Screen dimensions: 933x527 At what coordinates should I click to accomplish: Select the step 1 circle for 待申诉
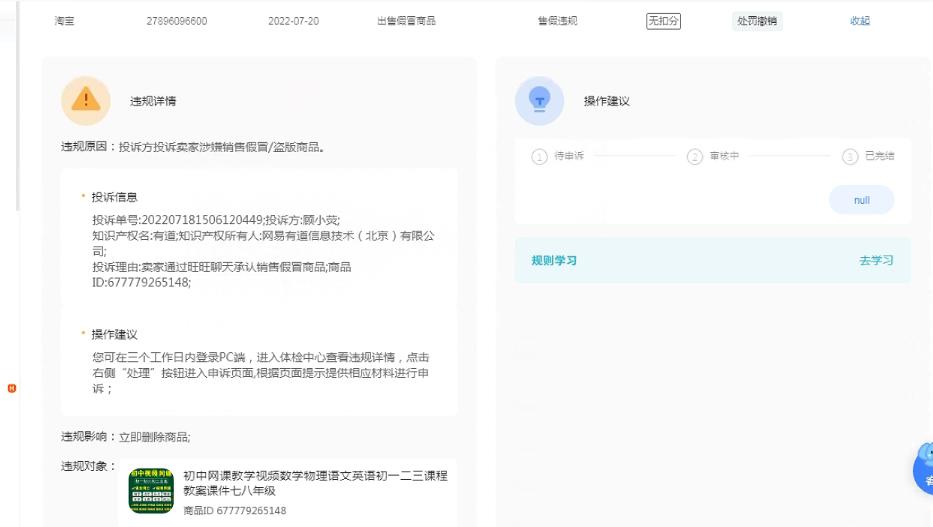coord(540,157)
